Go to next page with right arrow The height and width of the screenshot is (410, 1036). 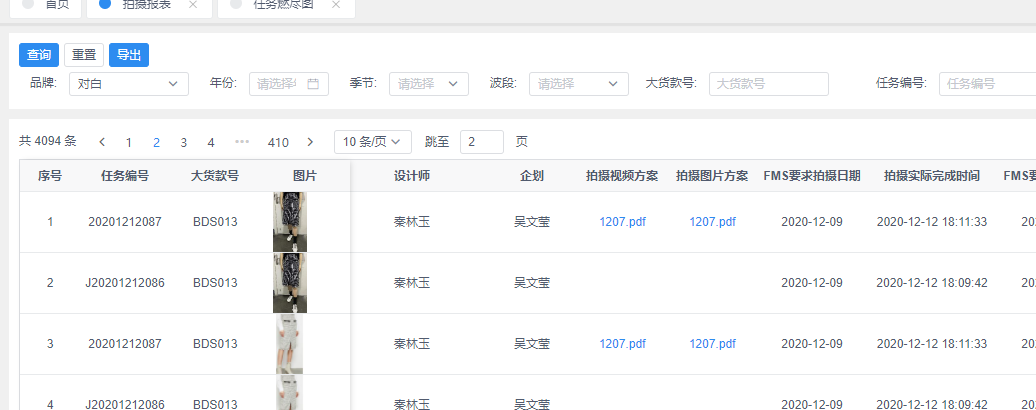(x=310, y=142)
